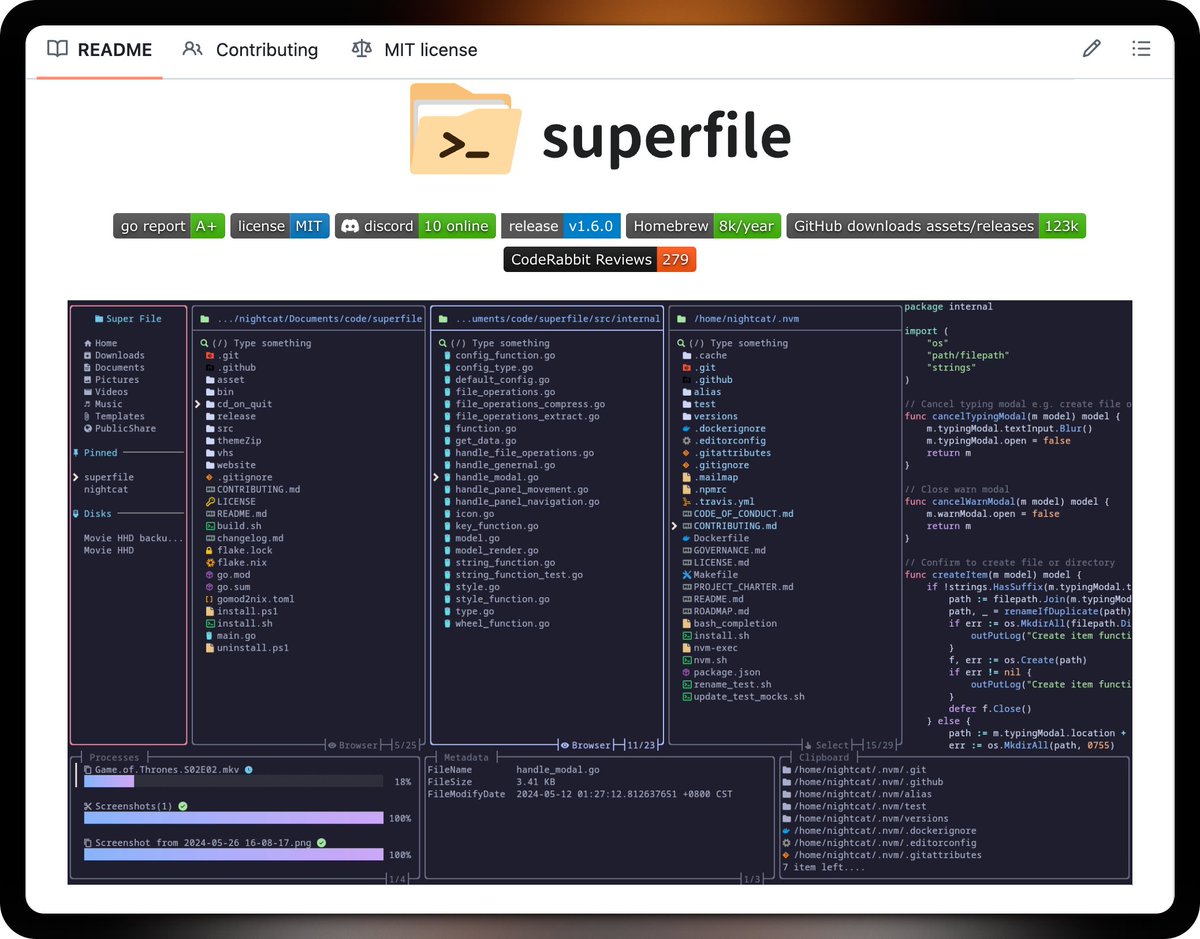Click the purple icon beside go.mod
Screen dimensions: 1200x939
point(209,575)
